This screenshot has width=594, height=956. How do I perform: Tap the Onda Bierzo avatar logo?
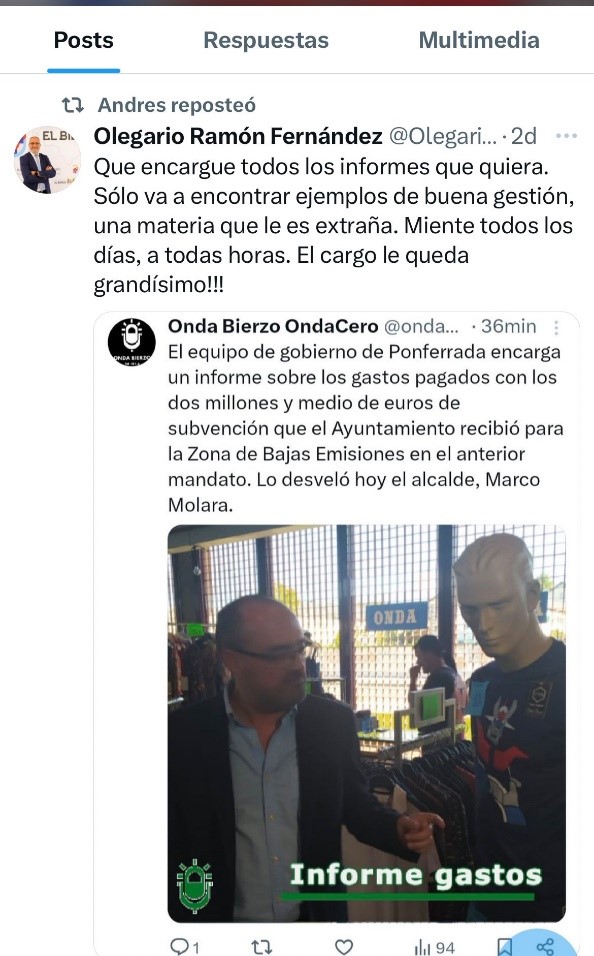coord(132,341)
